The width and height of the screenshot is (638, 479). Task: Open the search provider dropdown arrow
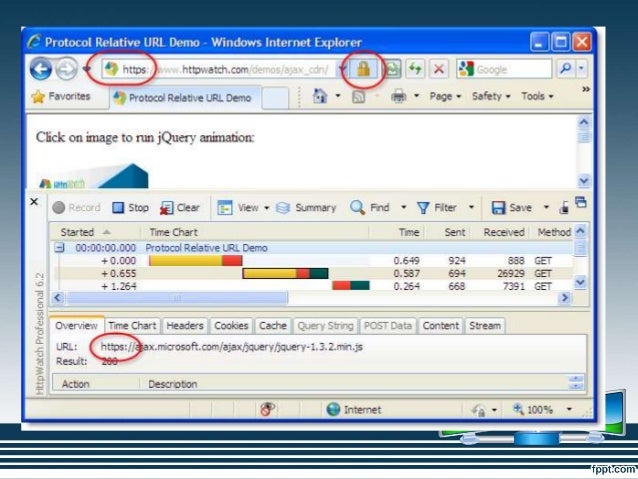tap(581, 68)
